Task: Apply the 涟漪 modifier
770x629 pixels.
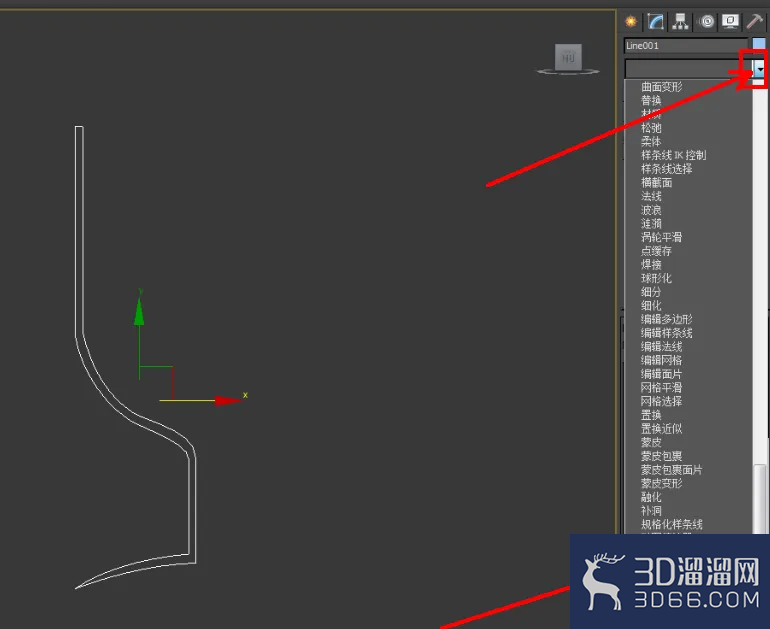Action: click(x=651, y=224)
